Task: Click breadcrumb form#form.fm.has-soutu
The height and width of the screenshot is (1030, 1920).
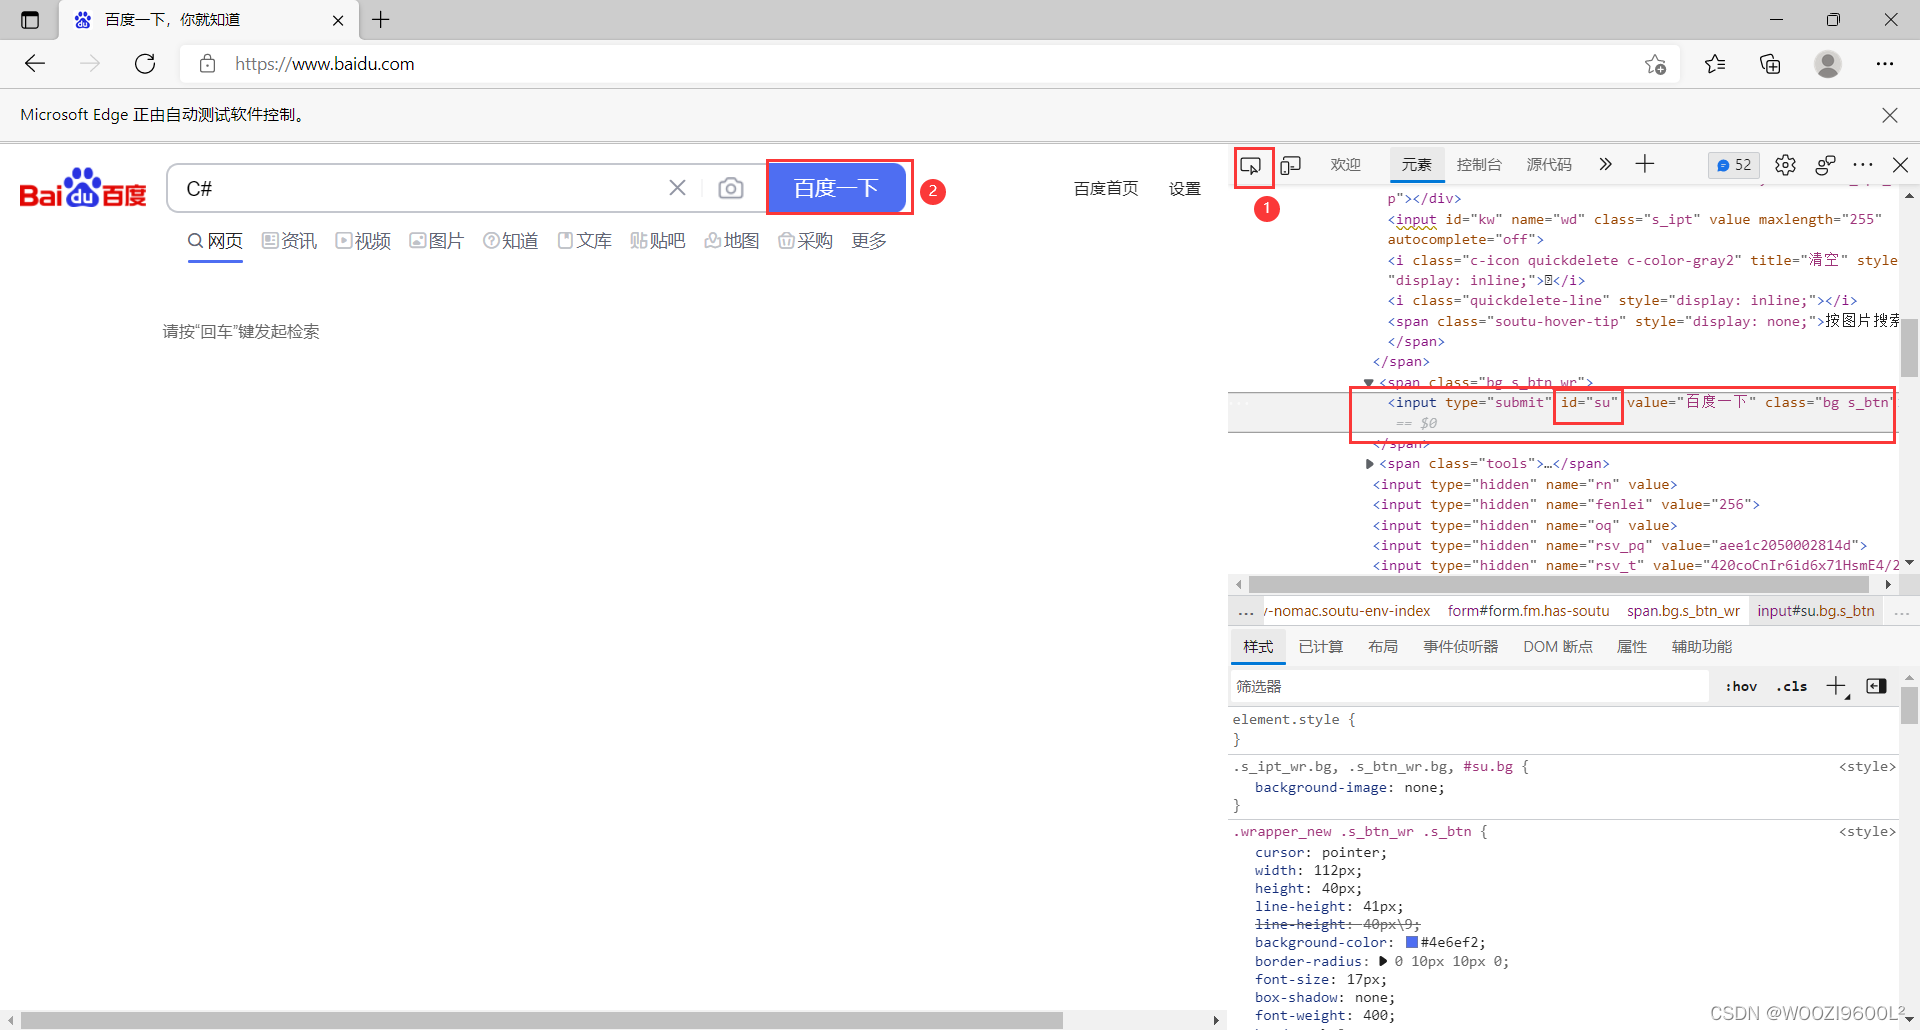Action: pyautogui.click(x=1528, y=611)
